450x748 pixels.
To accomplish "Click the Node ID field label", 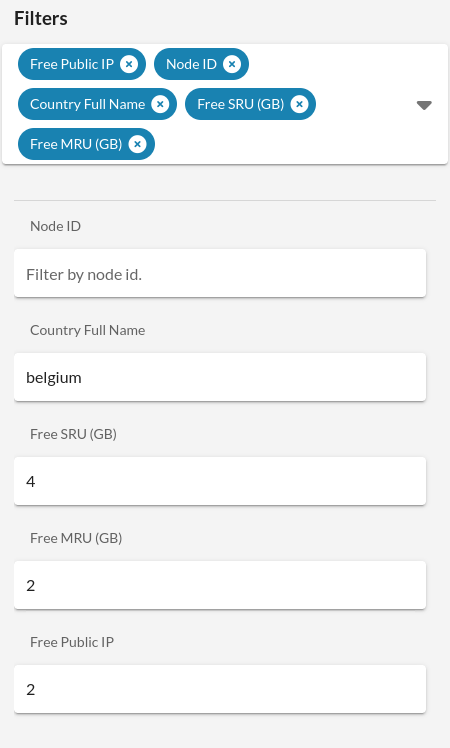I will [x=55, y=226].
